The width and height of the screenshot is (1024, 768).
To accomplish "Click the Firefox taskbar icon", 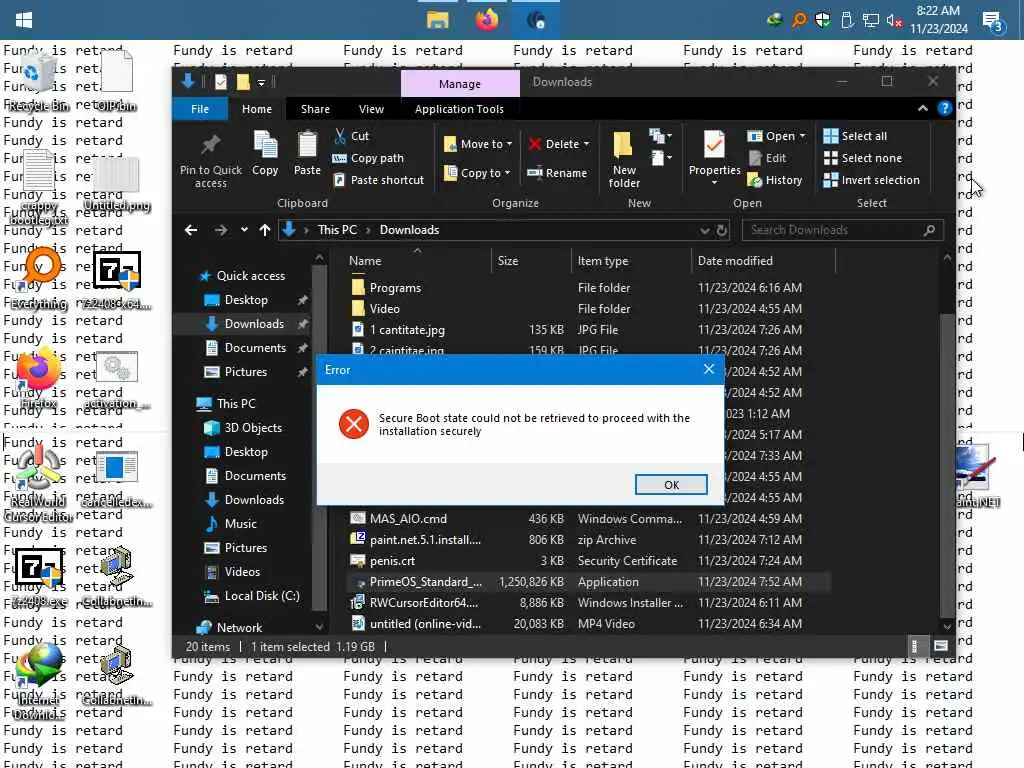I will tap(487, 20).
